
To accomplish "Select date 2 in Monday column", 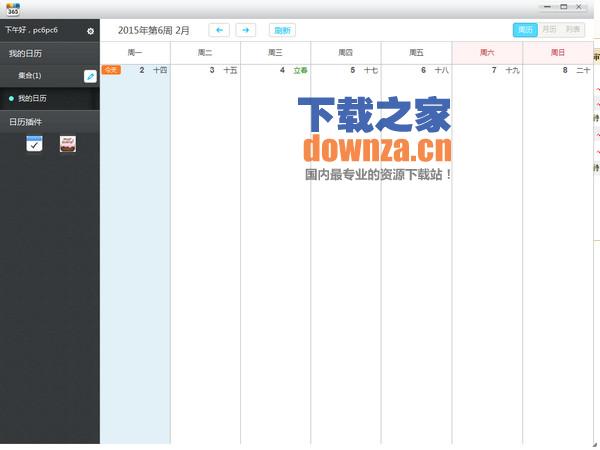I will click(142, 70).
